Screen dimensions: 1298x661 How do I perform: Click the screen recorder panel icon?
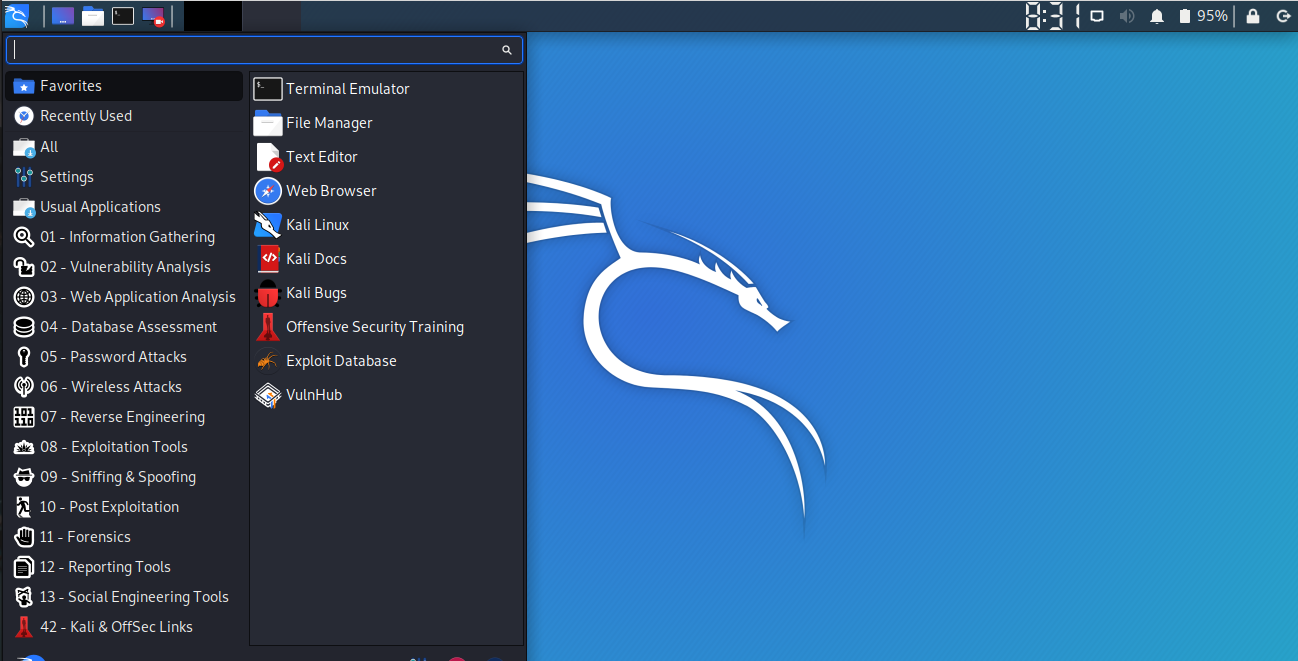(153, 16)
